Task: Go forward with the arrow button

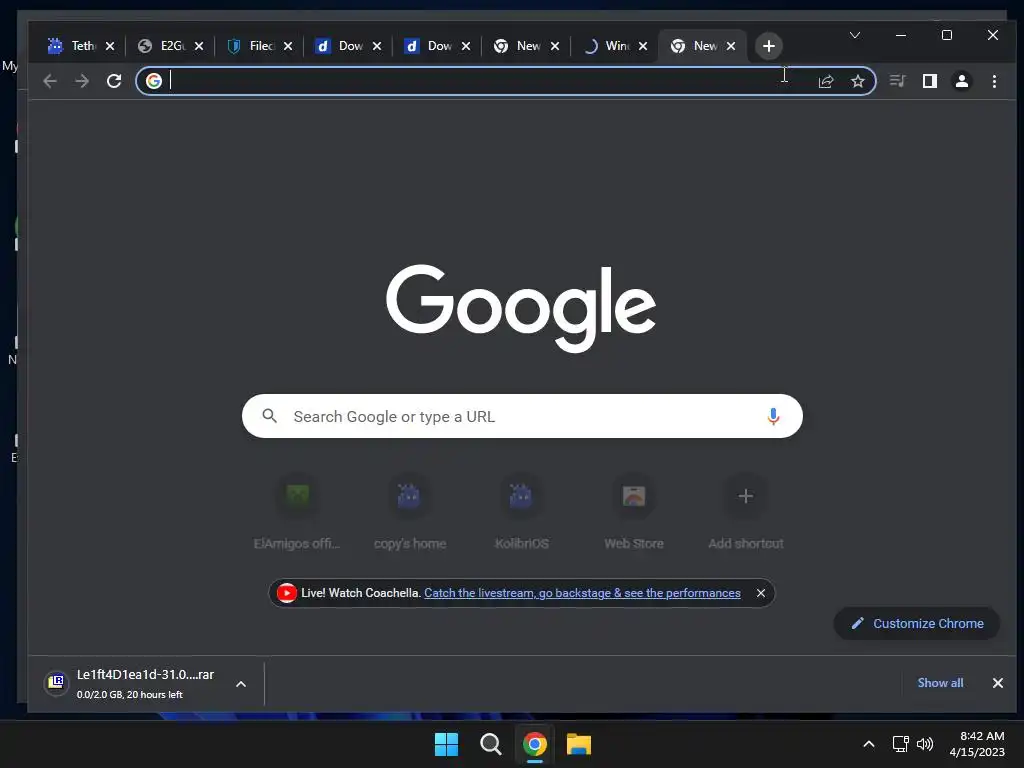Action: [82, 81]
